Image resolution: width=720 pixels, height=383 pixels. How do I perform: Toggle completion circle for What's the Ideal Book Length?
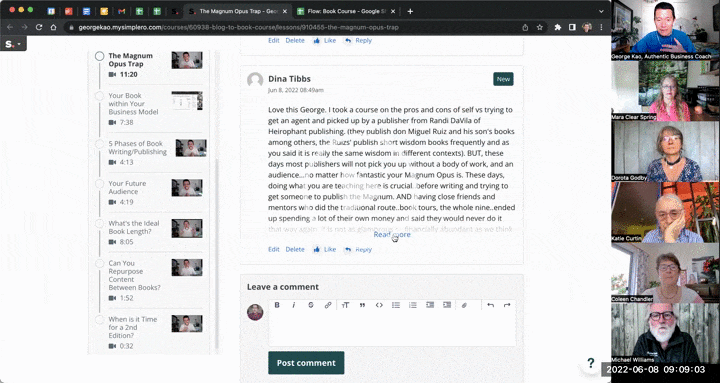coord(100,224)
